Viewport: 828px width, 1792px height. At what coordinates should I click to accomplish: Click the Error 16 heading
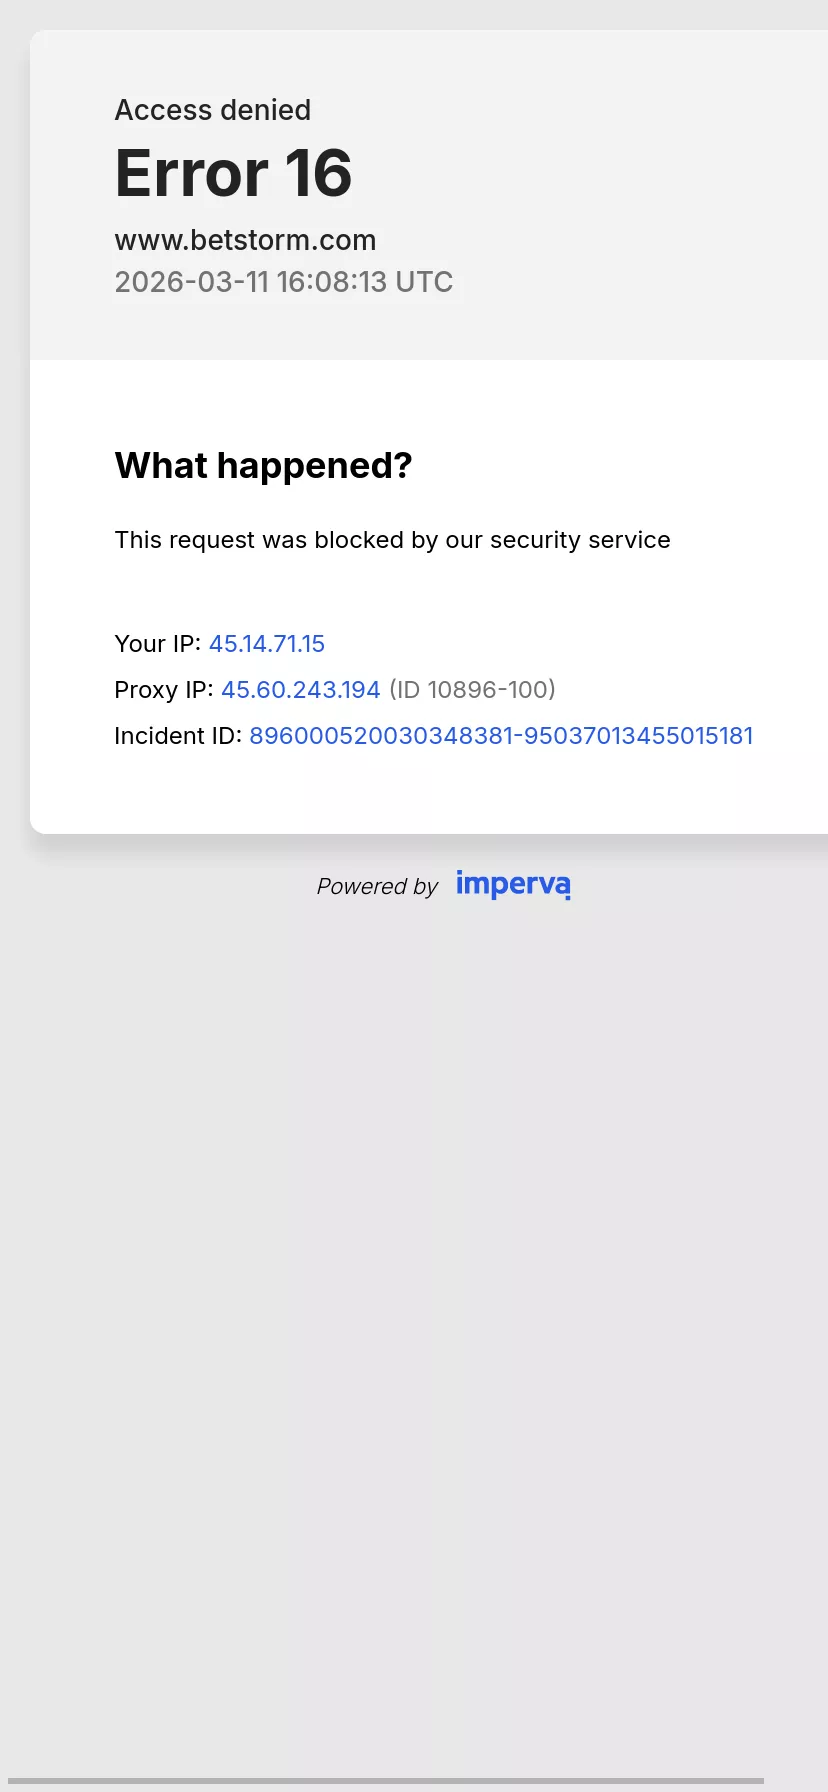pos(233,173)
